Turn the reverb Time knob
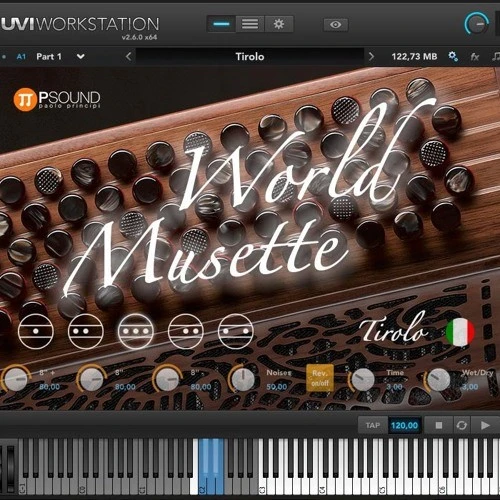This screenshot has height=500, width=500. click(x=362, y=379)
